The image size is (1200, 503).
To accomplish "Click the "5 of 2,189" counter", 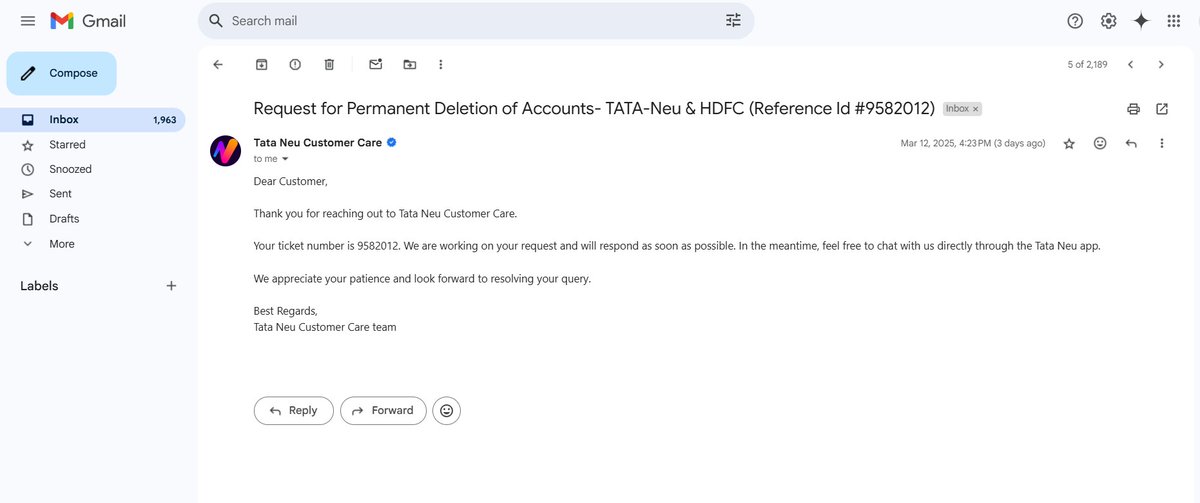I will point(1087,64).
